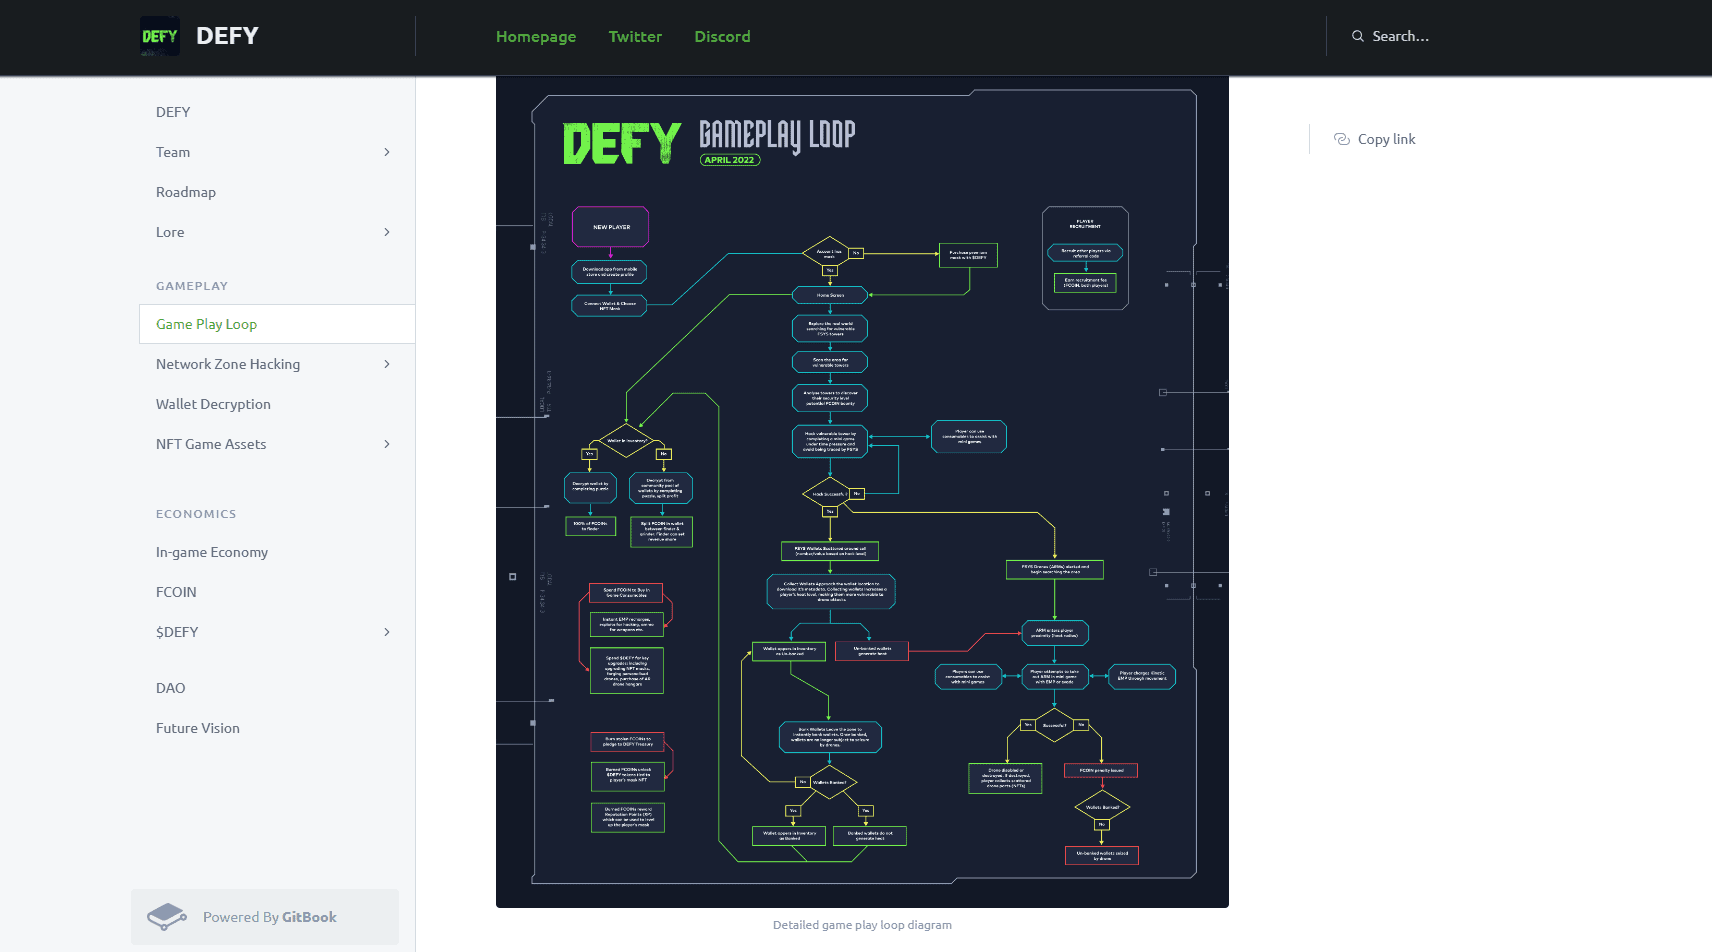Open the Roadmap page

click(277, 192)
